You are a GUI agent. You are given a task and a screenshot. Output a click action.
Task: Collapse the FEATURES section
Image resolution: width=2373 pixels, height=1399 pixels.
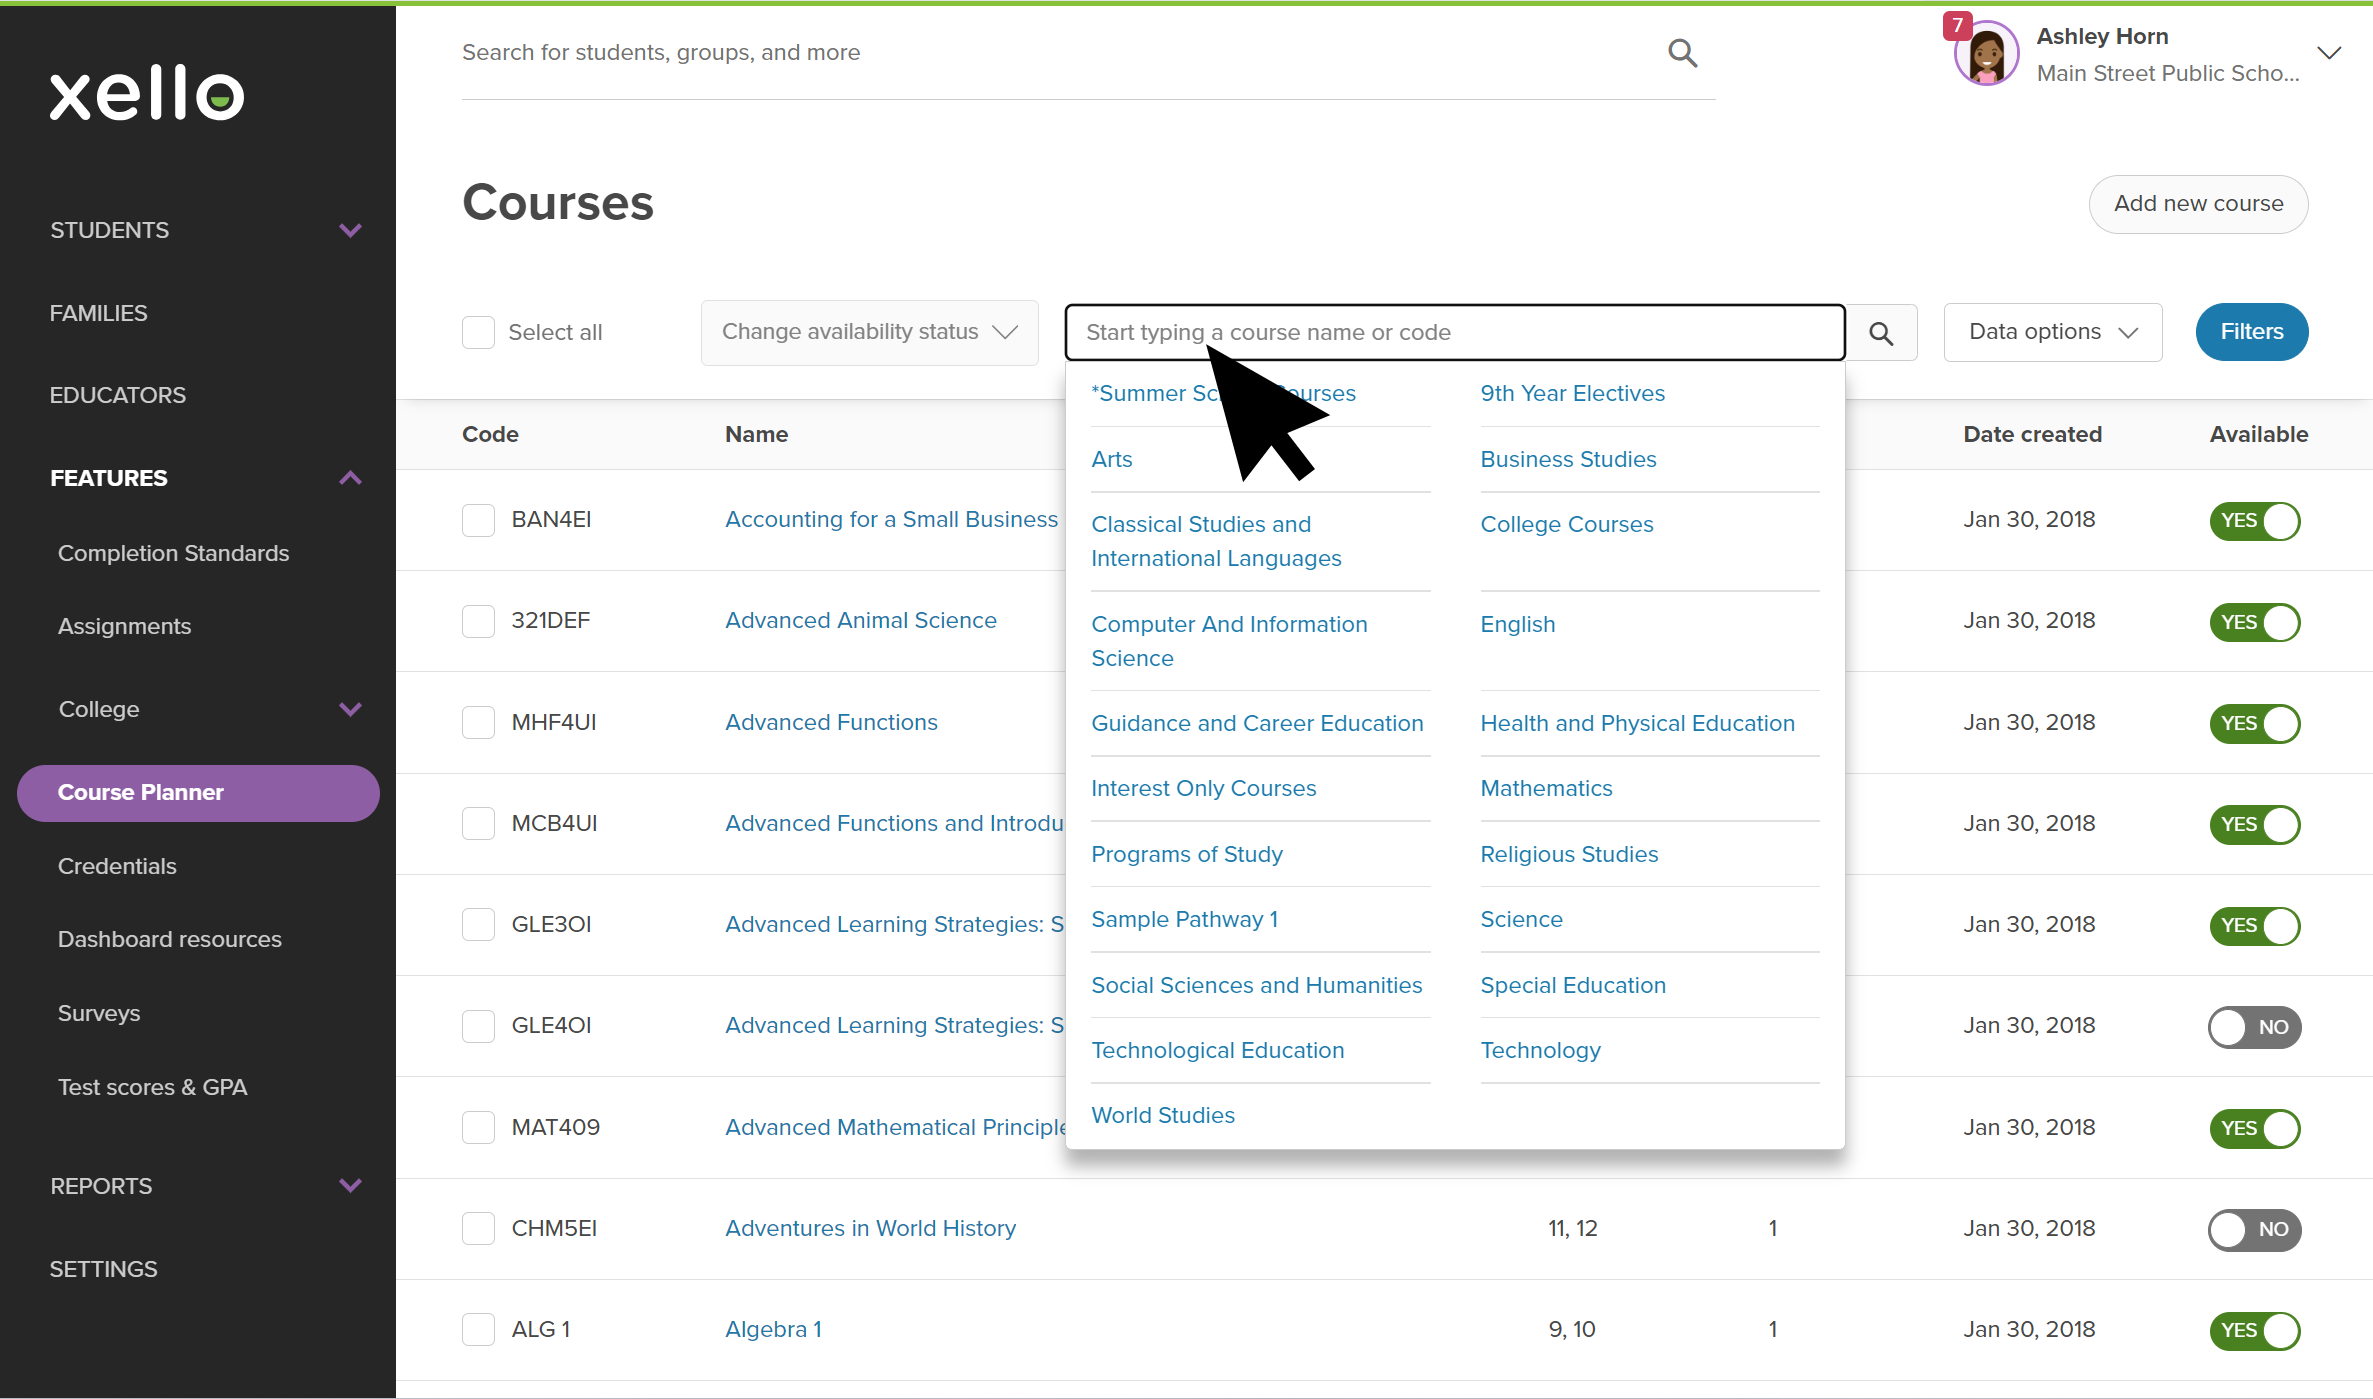pos(350,477)
